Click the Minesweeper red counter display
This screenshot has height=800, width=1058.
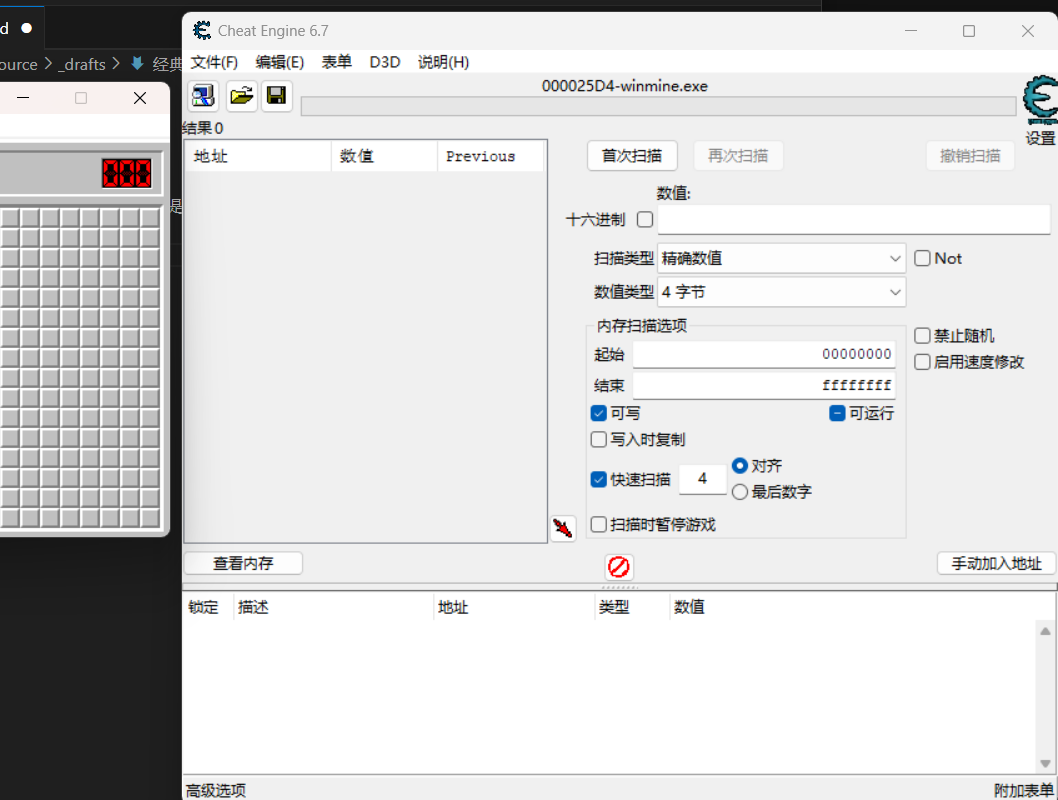pyautogui.click(x=127, y=173)
